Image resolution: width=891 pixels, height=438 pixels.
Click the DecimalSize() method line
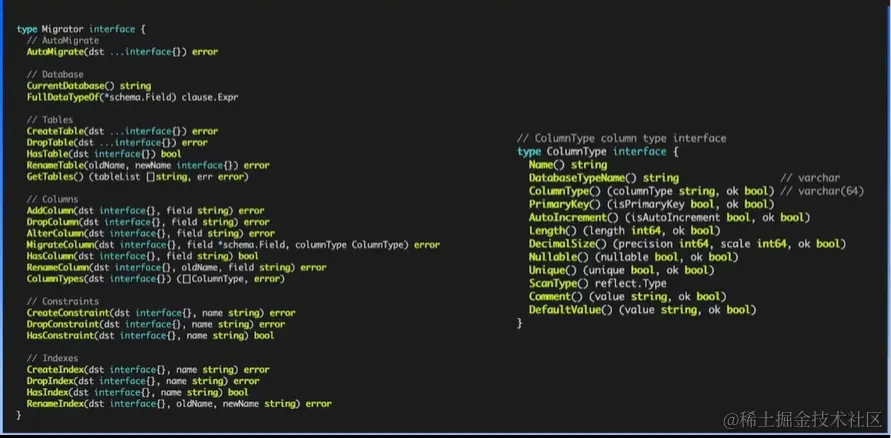tap(688, 244)
